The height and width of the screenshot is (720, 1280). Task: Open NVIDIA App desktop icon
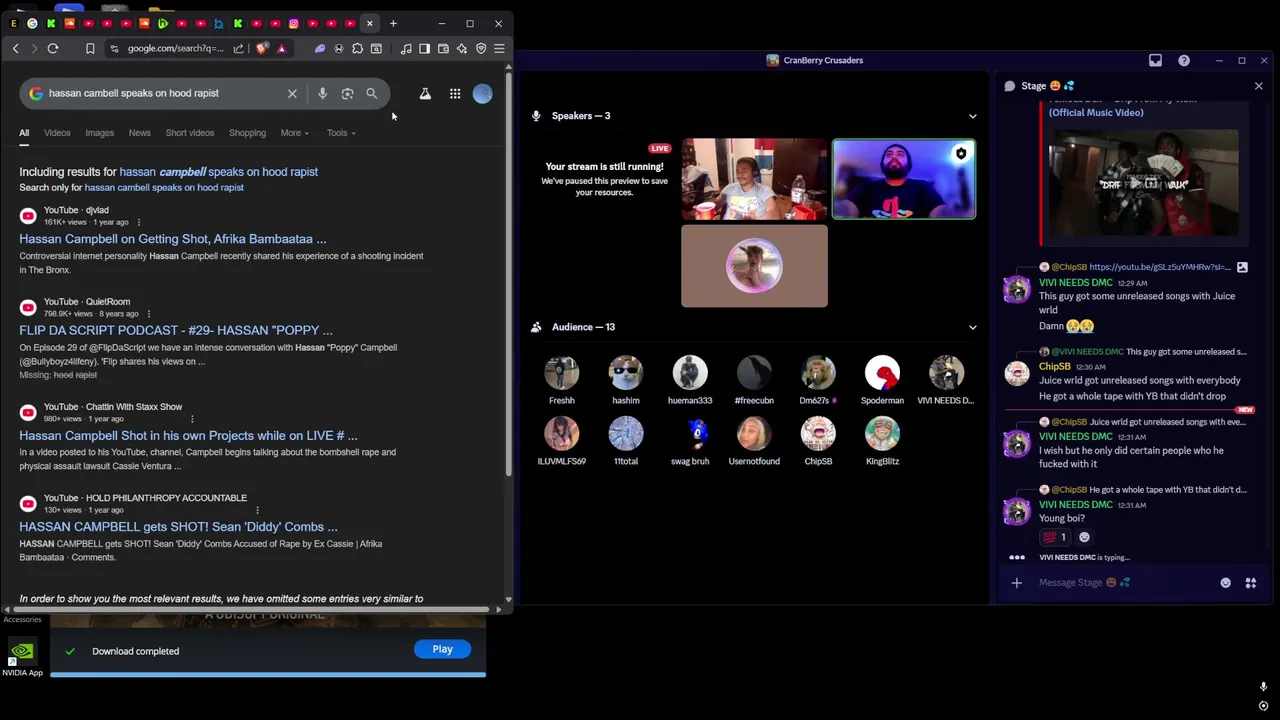(22, 659)
